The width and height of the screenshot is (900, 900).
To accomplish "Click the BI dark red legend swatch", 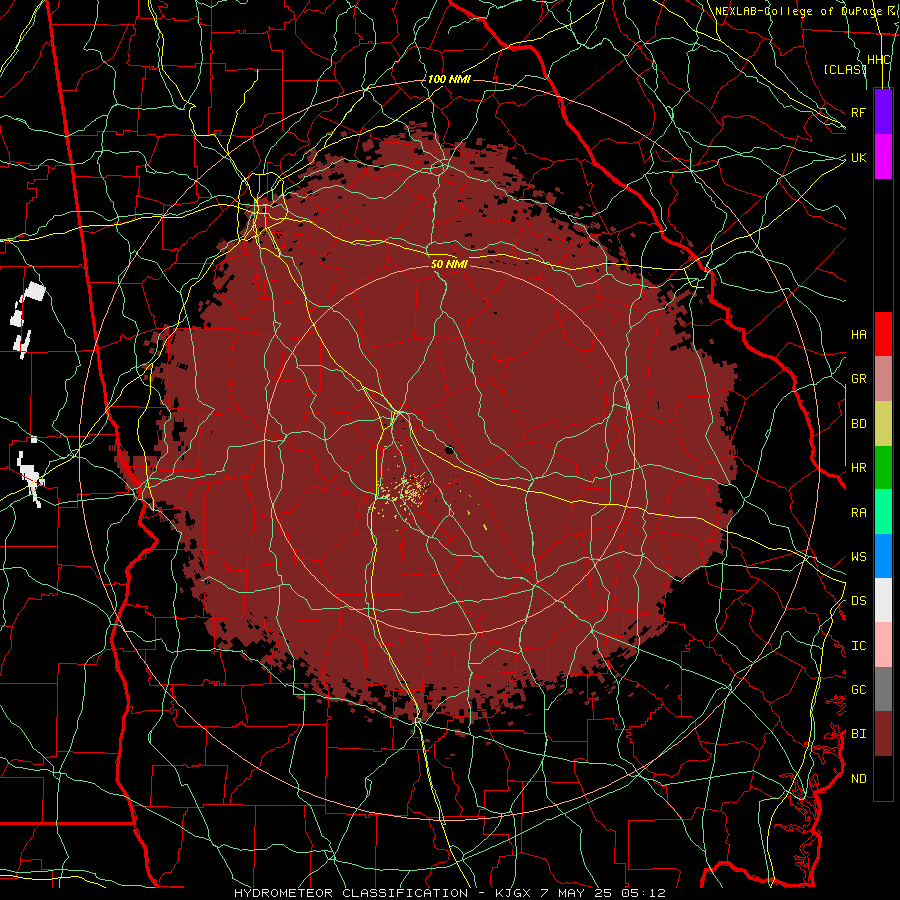I will click(x=883, y=734).
